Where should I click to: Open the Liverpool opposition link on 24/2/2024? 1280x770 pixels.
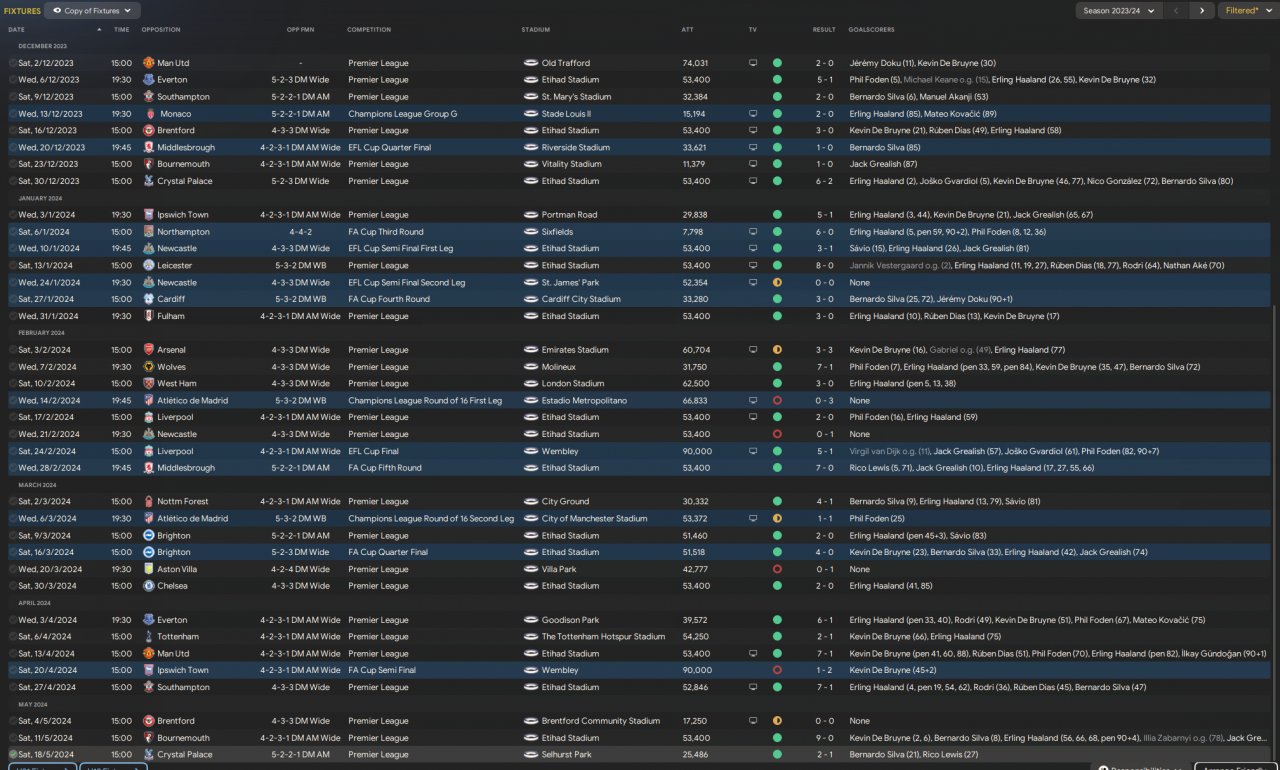[176, 451]
